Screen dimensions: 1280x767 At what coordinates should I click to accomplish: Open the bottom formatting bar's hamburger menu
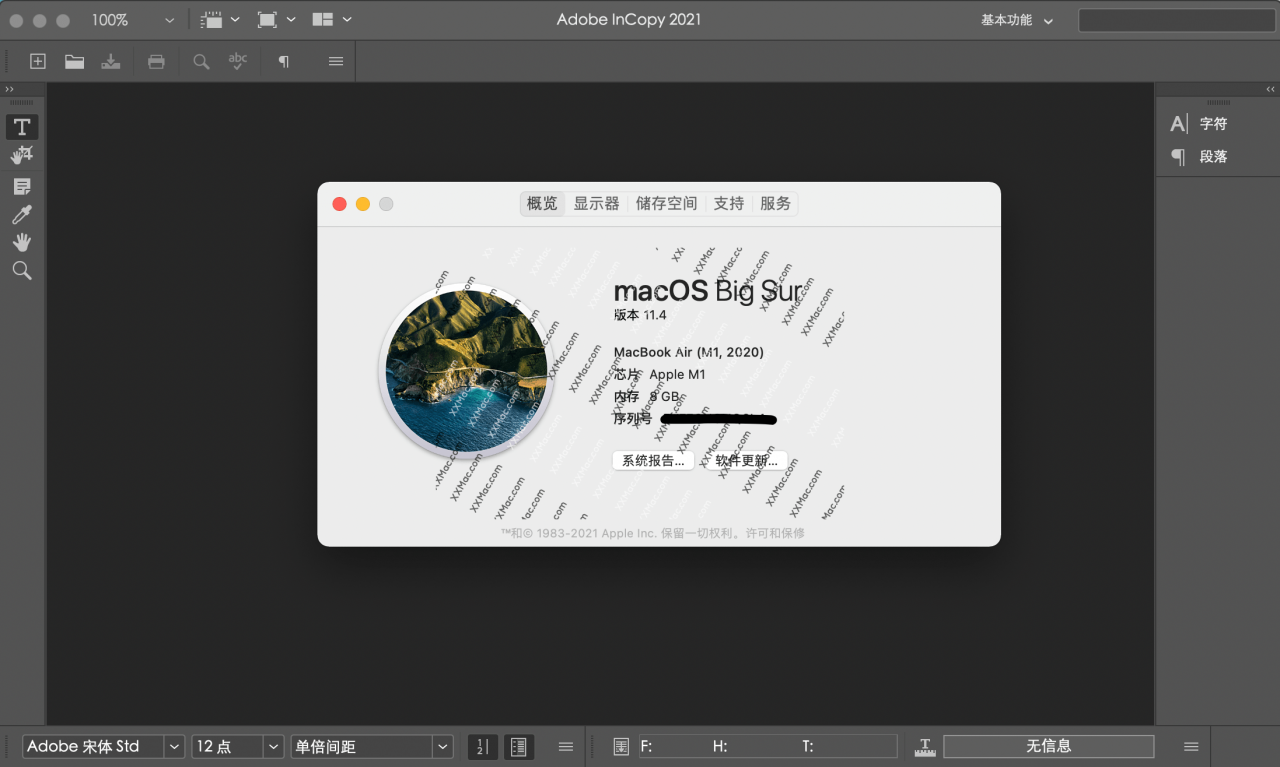point(566,746)
